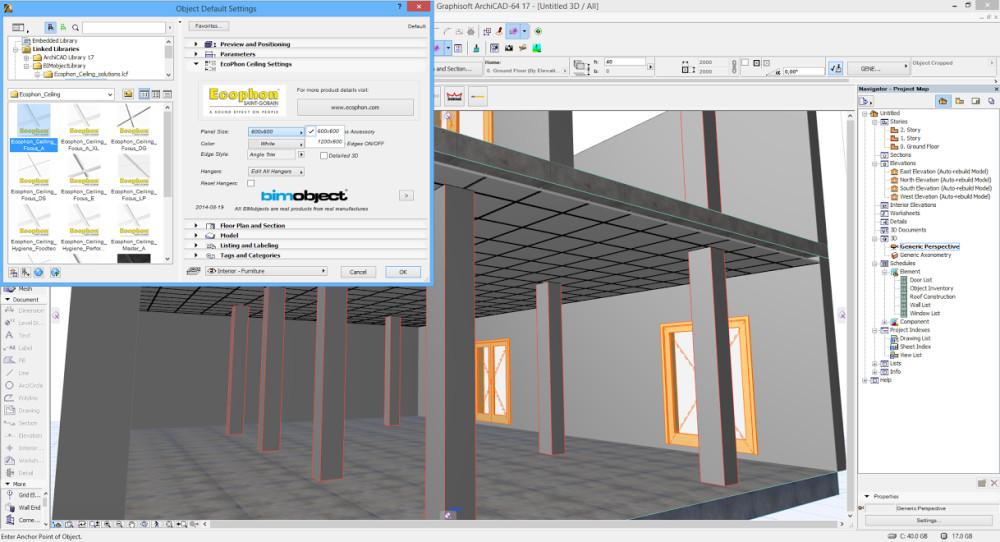Select the Corner Window tool
The height and width of the screenshot is (542, 1000).
click(23, 520)
